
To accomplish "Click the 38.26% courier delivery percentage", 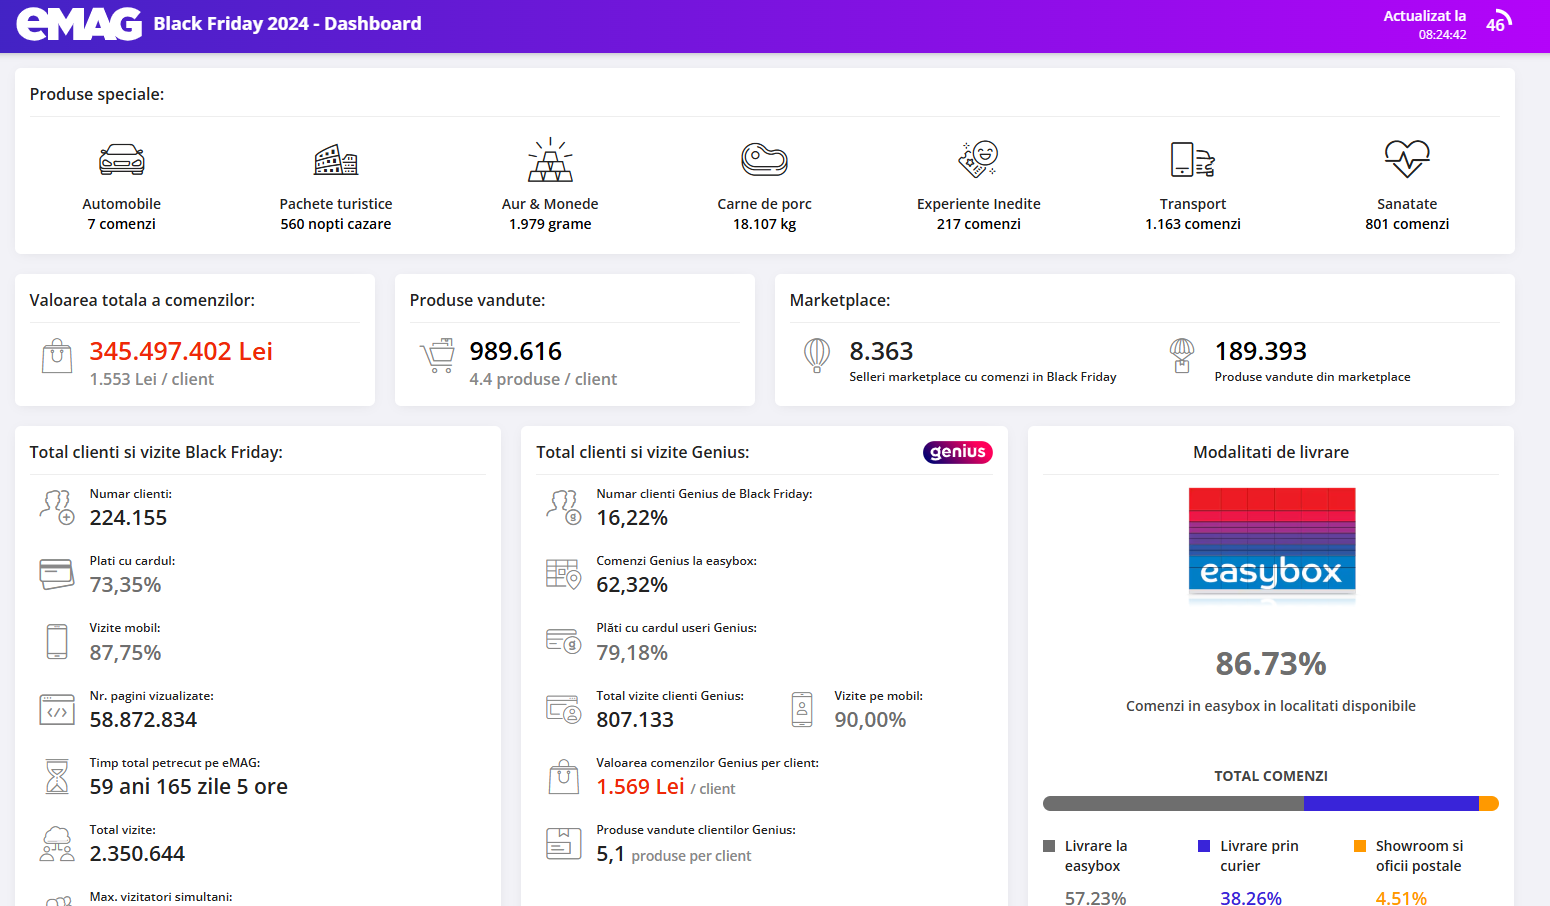I will [1251, 898].
